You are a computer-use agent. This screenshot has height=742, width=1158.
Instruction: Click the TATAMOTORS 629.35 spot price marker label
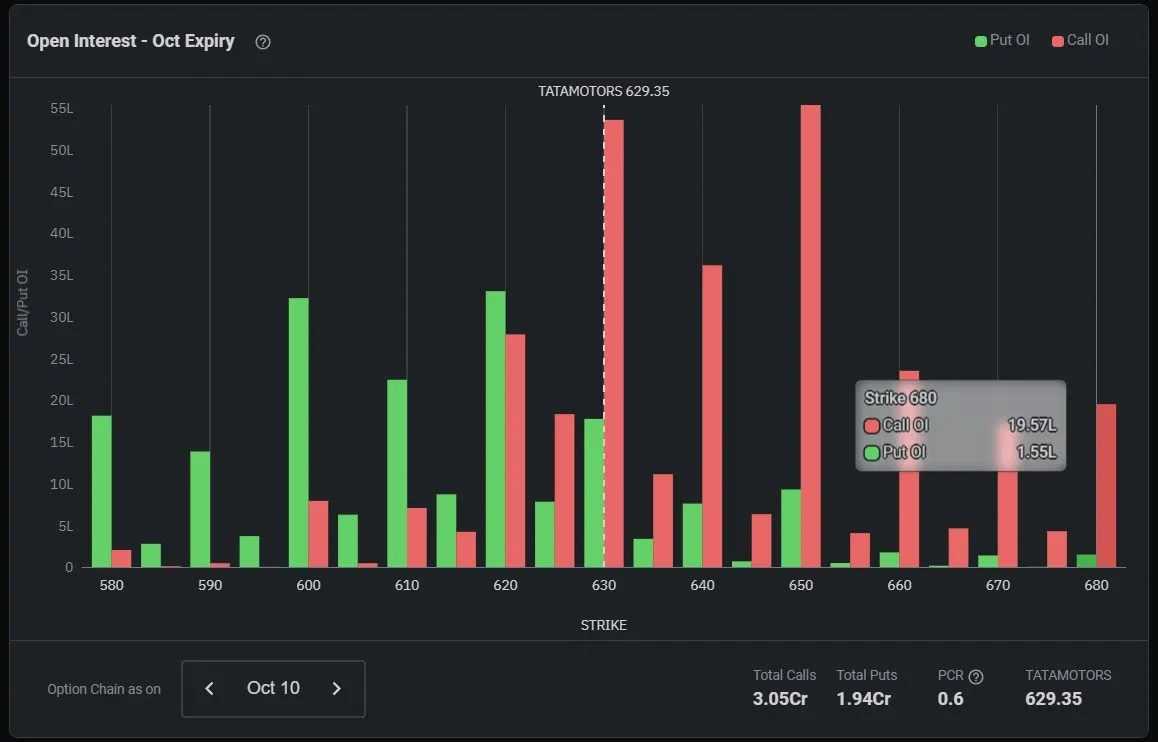(603, 92)
